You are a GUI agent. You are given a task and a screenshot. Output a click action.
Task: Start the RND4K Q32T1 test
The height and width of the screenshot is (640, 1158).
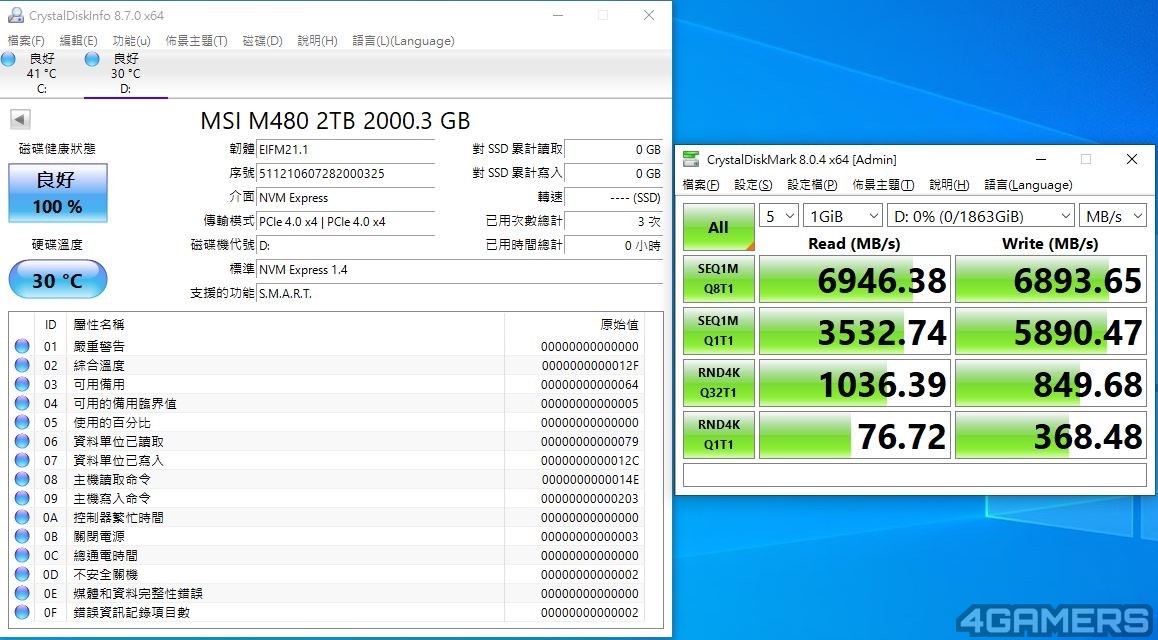click(719, 382)
